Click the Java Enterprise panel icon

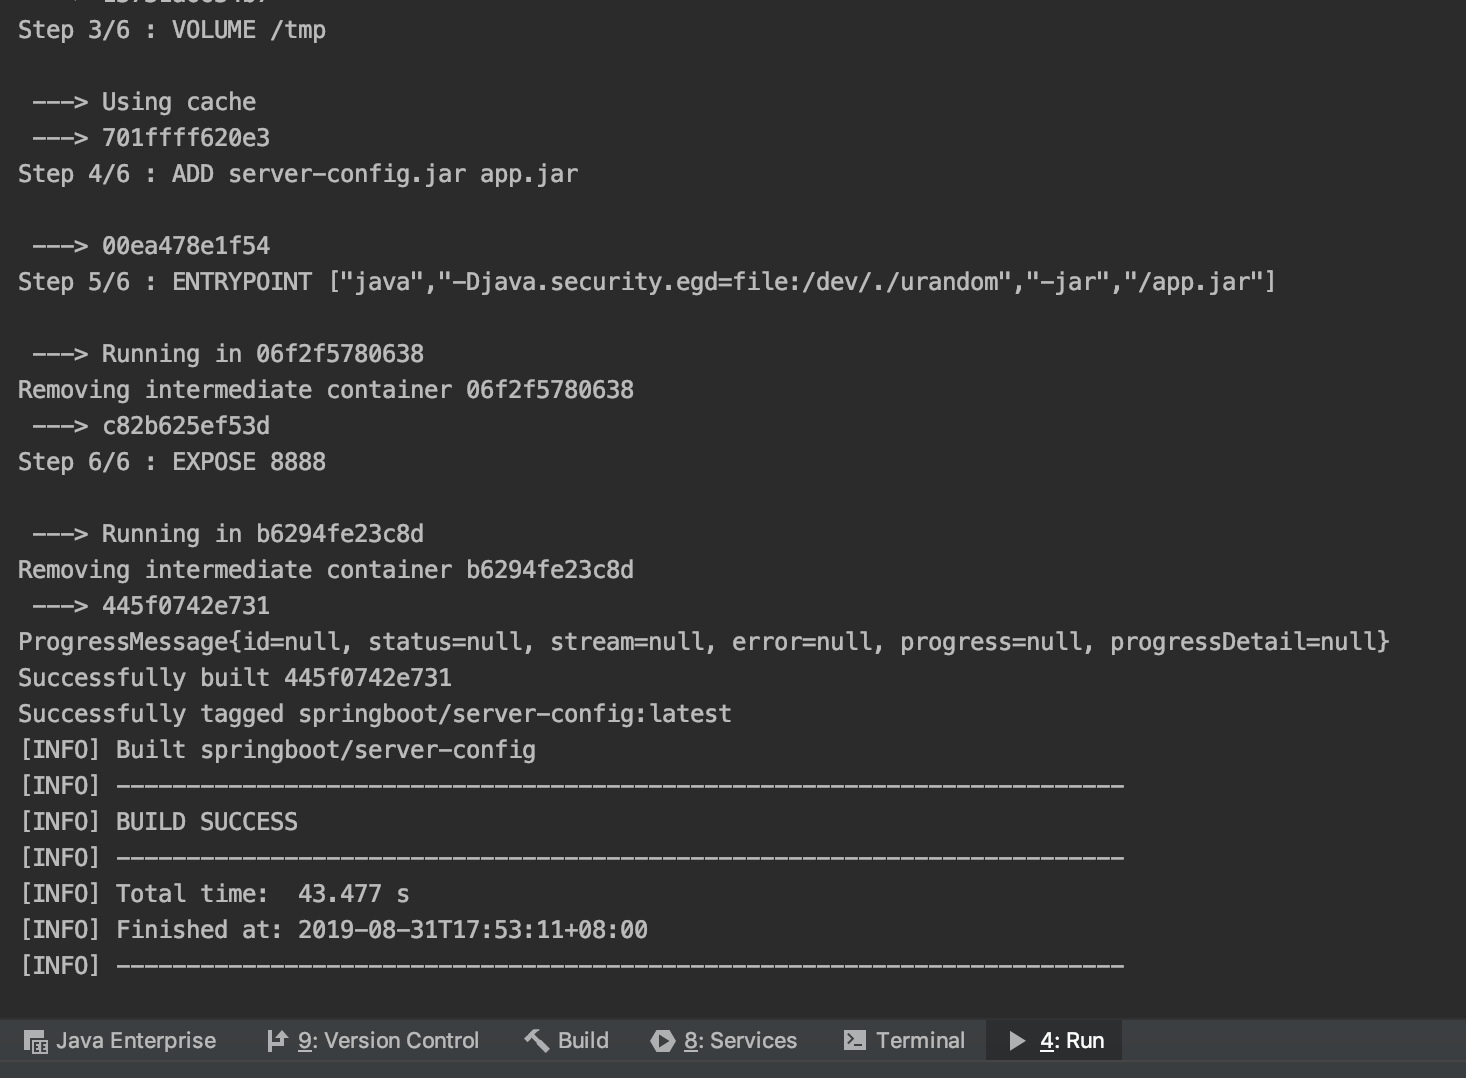[34, 1040]
